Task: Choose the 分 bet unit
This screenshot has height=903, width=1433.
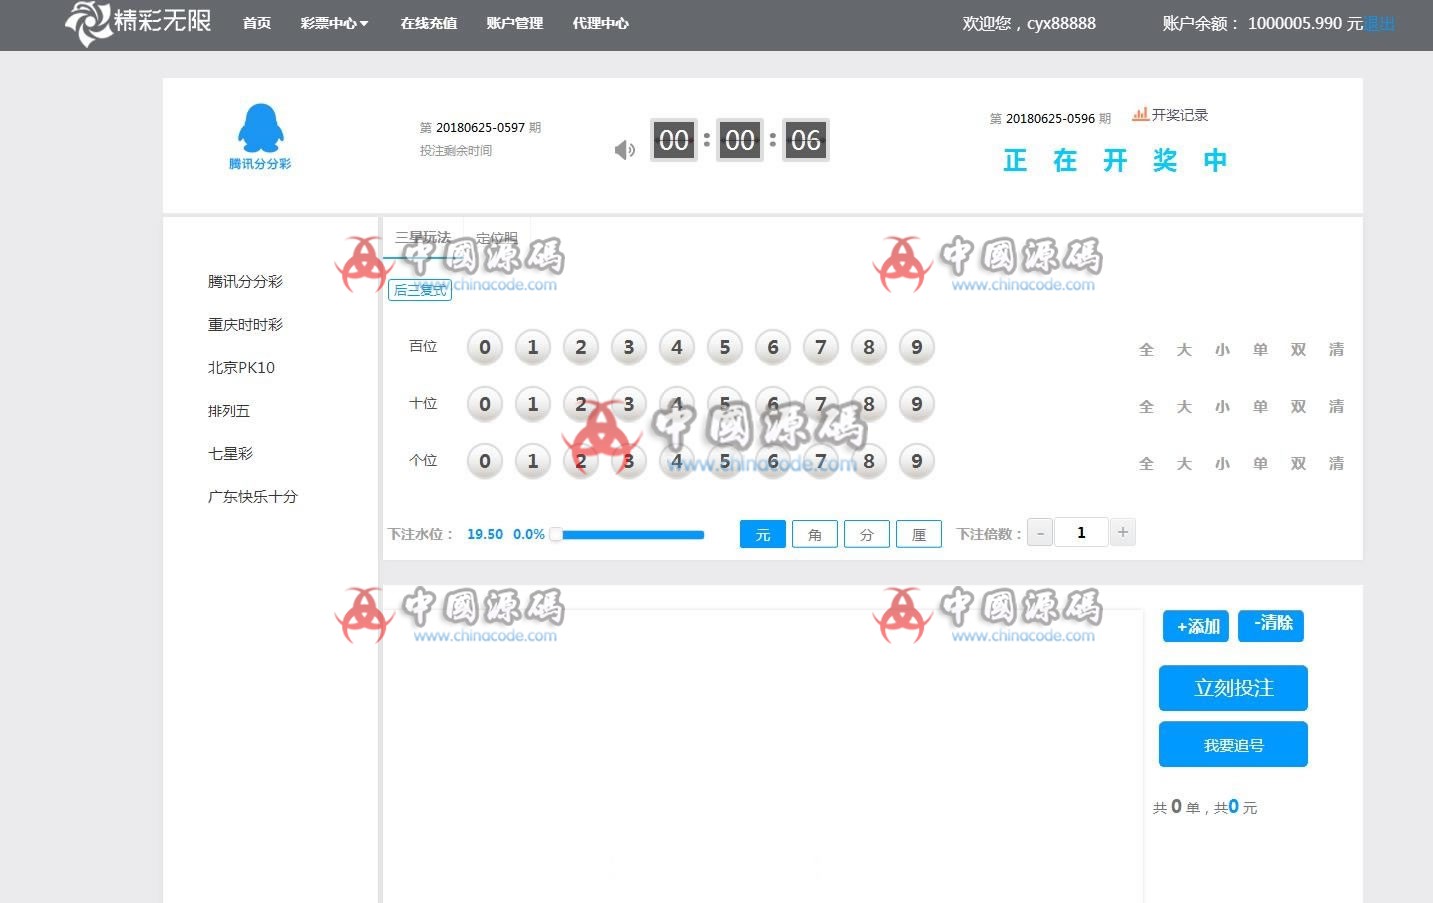Action: click(x=867, y=535)
